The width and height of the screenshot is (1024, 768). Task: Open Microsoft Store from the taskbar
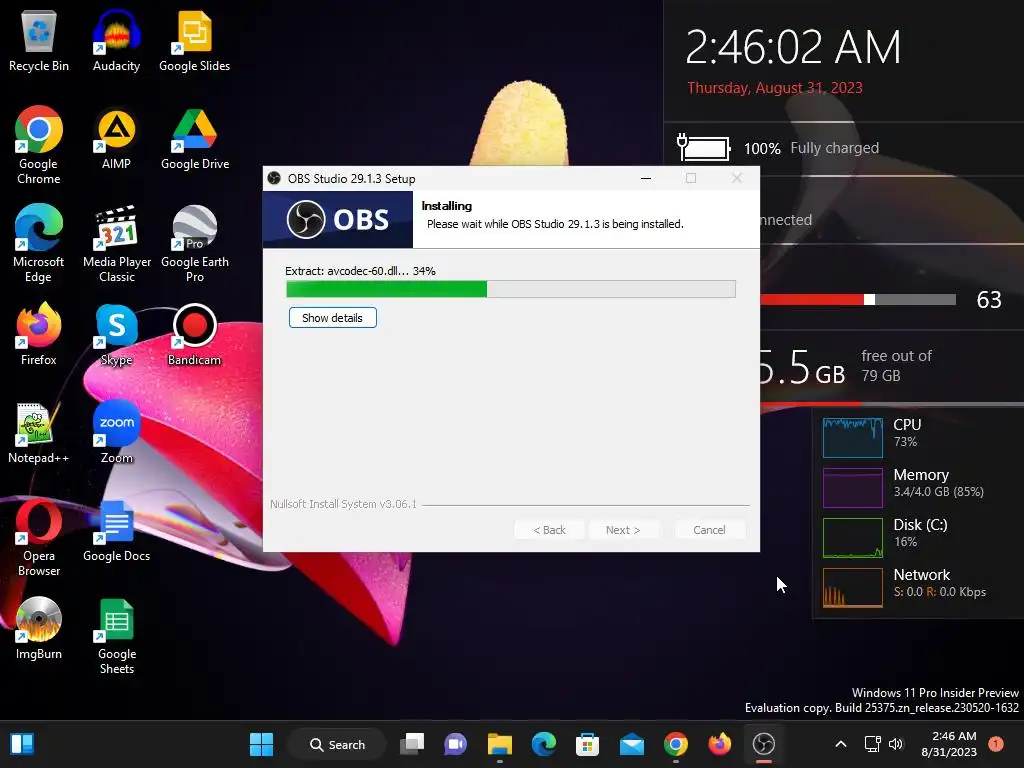tap(587, 744)
